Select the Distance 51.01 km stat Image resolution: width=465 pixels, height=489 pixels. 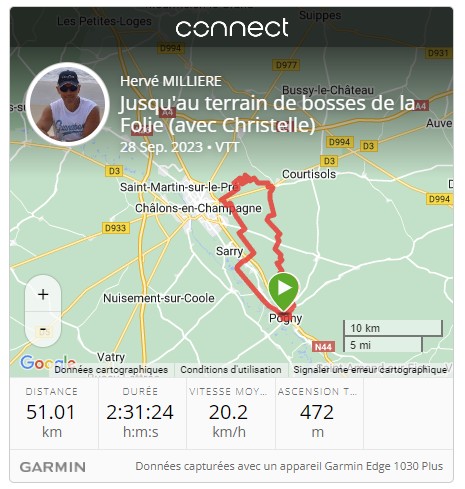pos(51,413)
